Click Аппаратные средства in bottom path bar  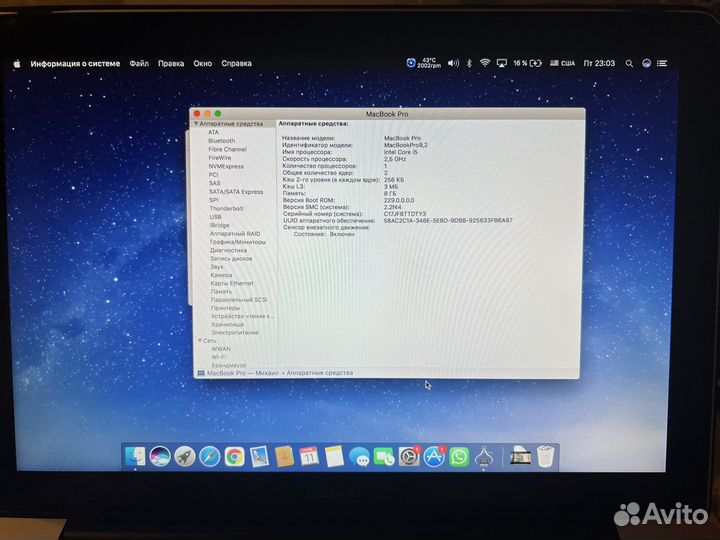(x=320, y=373)
